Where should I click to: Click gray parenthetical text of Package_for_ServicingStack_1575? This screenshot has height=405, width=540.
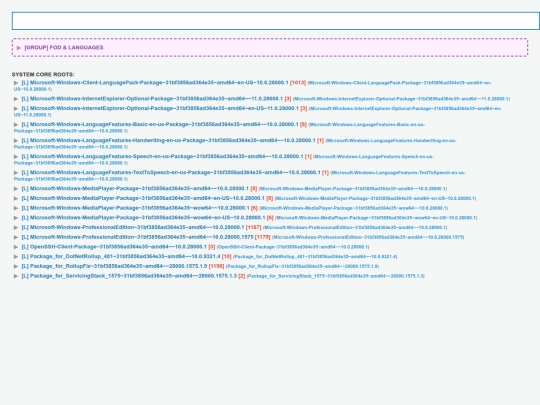[336, 276]
